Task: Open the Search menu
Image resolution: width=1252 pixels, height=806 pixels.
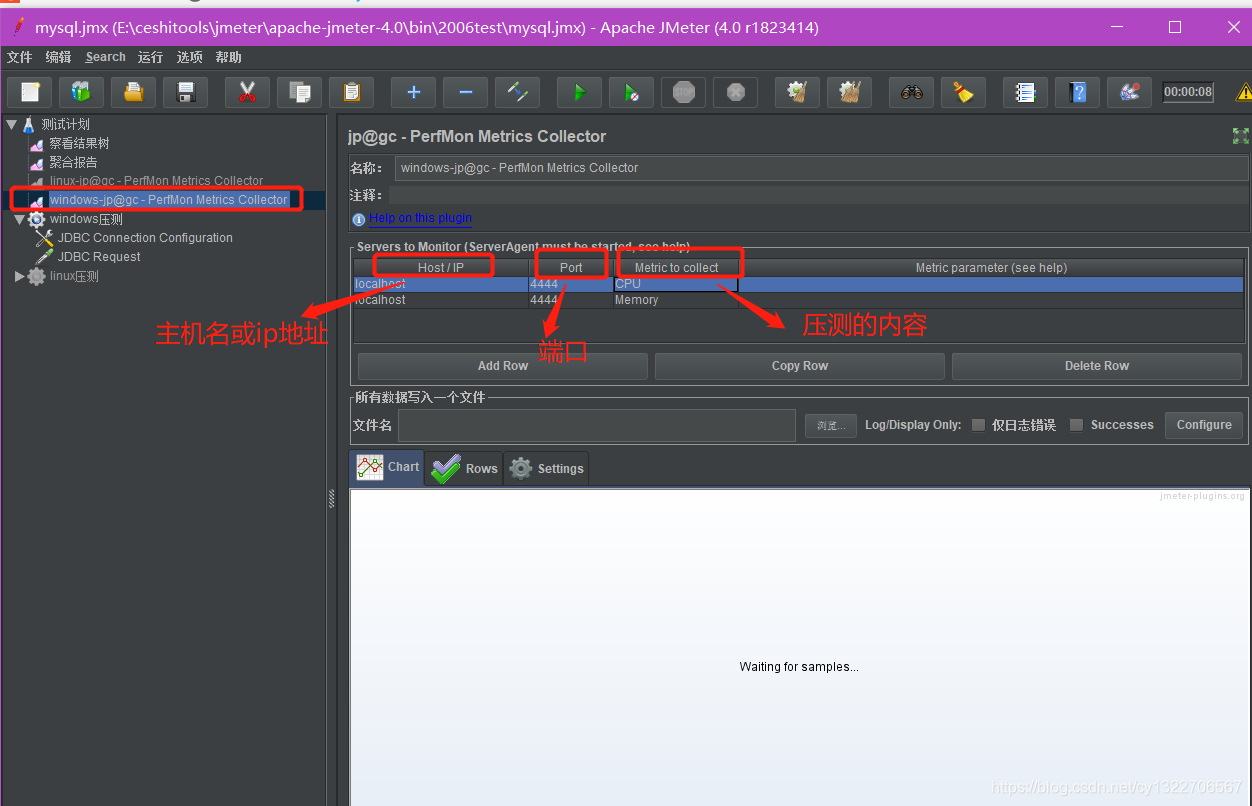Action: (x=106, y=57)
